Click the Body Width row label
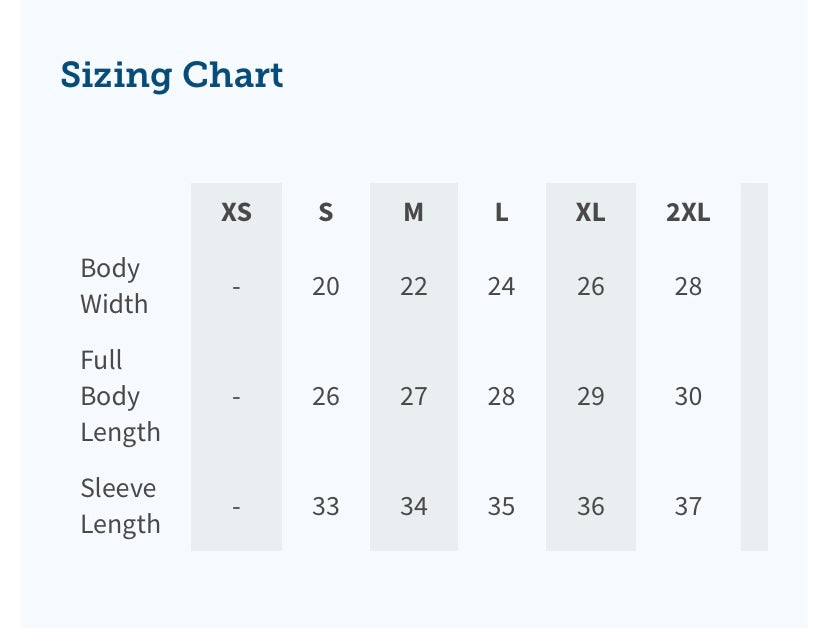Screen dimensions: 828x628 112,286
